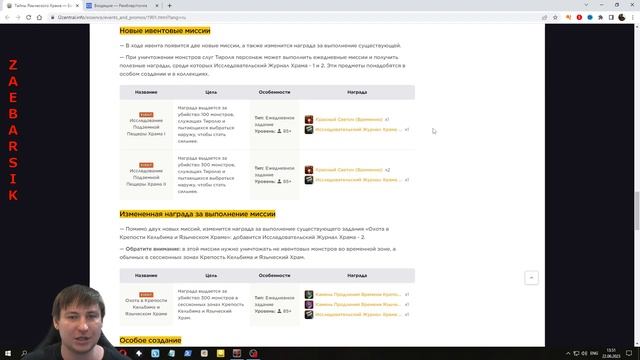Image resolution: width=640 pixels, height=360 pixels.
Task: Click the site info lock icon
Action: pyautogui.click(x=53, y=18)
